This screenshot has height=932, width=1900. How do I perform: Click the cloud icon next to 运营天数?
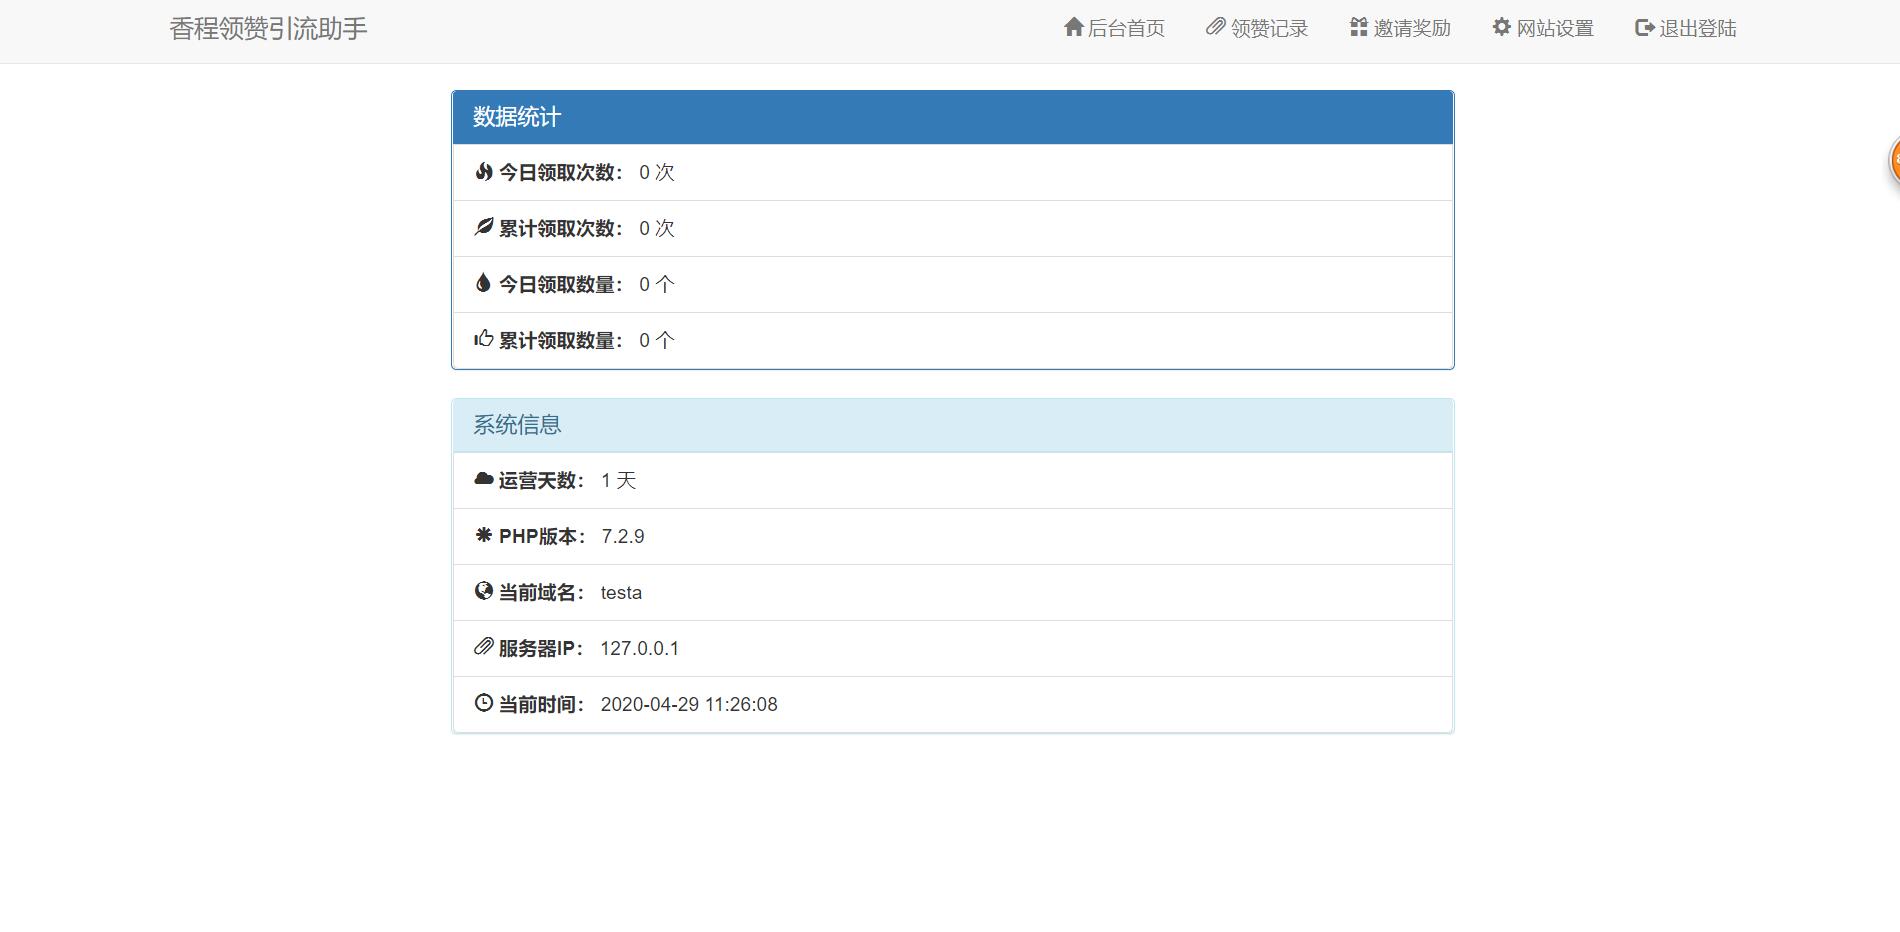[483, 478]
